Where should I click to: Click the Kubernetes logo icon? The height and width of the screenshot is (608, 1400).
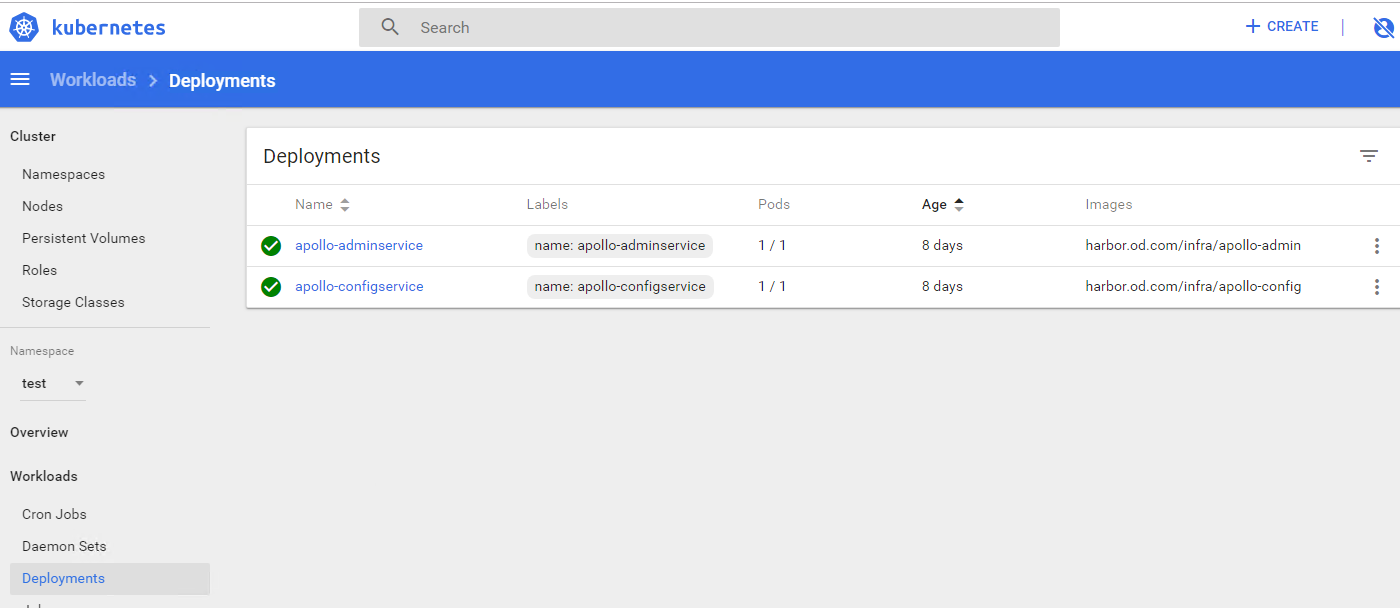[x=24, y=28]
